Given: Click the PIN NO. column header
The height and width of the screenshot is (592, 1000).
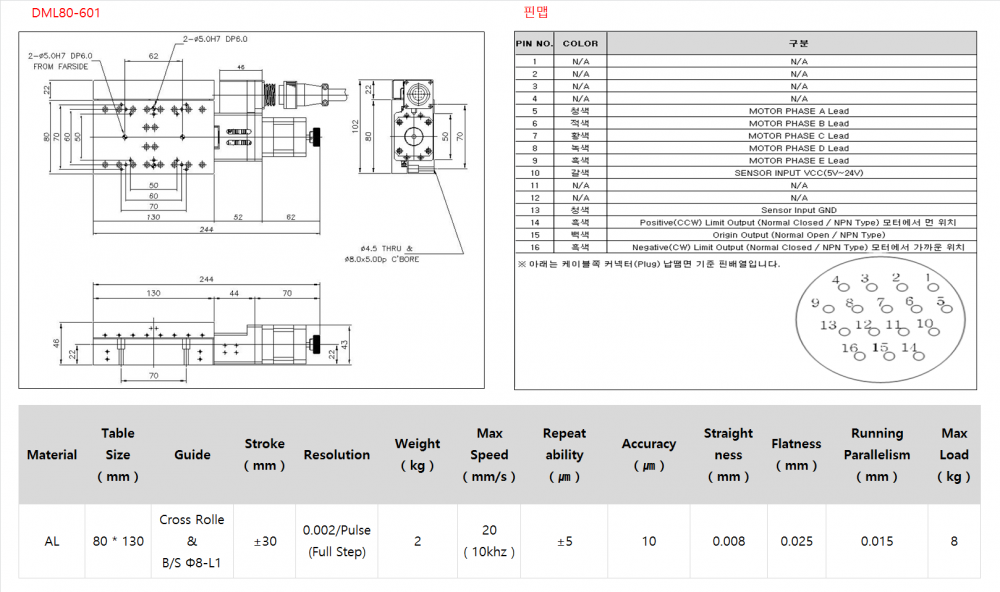Looking at the screenshot, I should (x=534, y=44).
